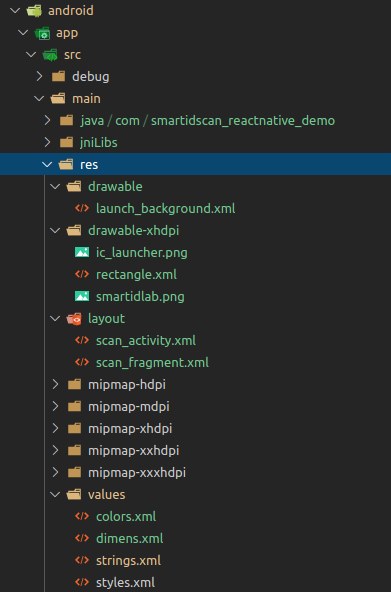
Task: Click the layout folder icon
Action: (x=74, y=319)
